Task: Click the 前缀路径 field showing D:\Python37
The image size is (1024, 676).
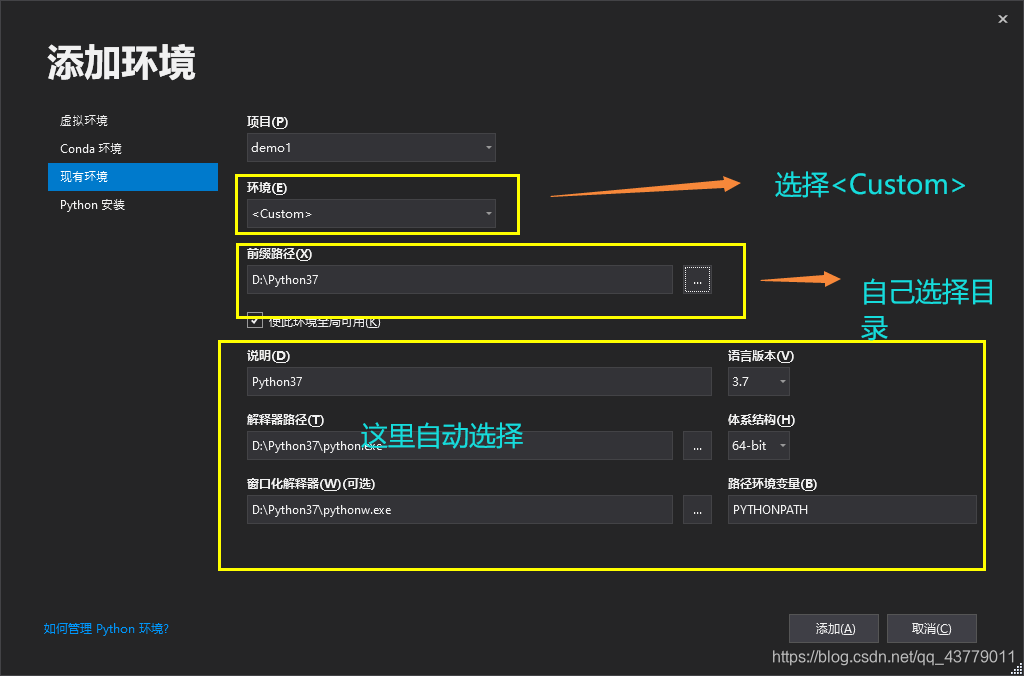Action: point(459,280)
